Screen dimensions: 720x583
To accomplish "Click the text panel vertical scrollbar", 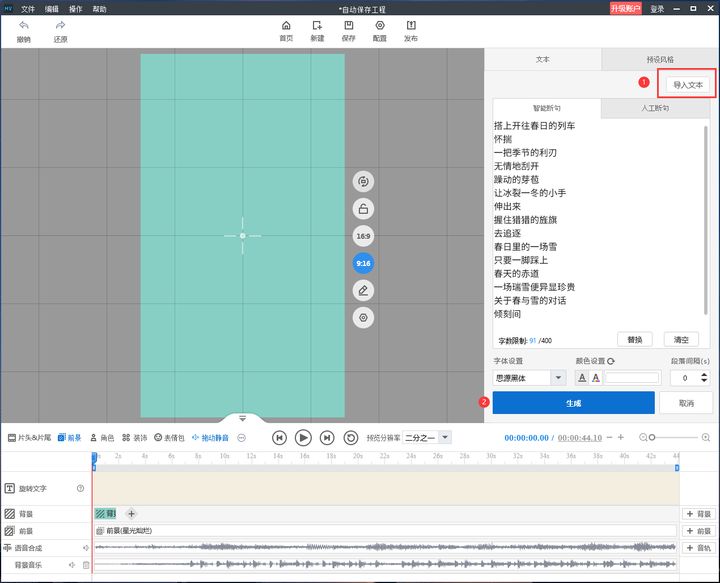I will point(706,220).
